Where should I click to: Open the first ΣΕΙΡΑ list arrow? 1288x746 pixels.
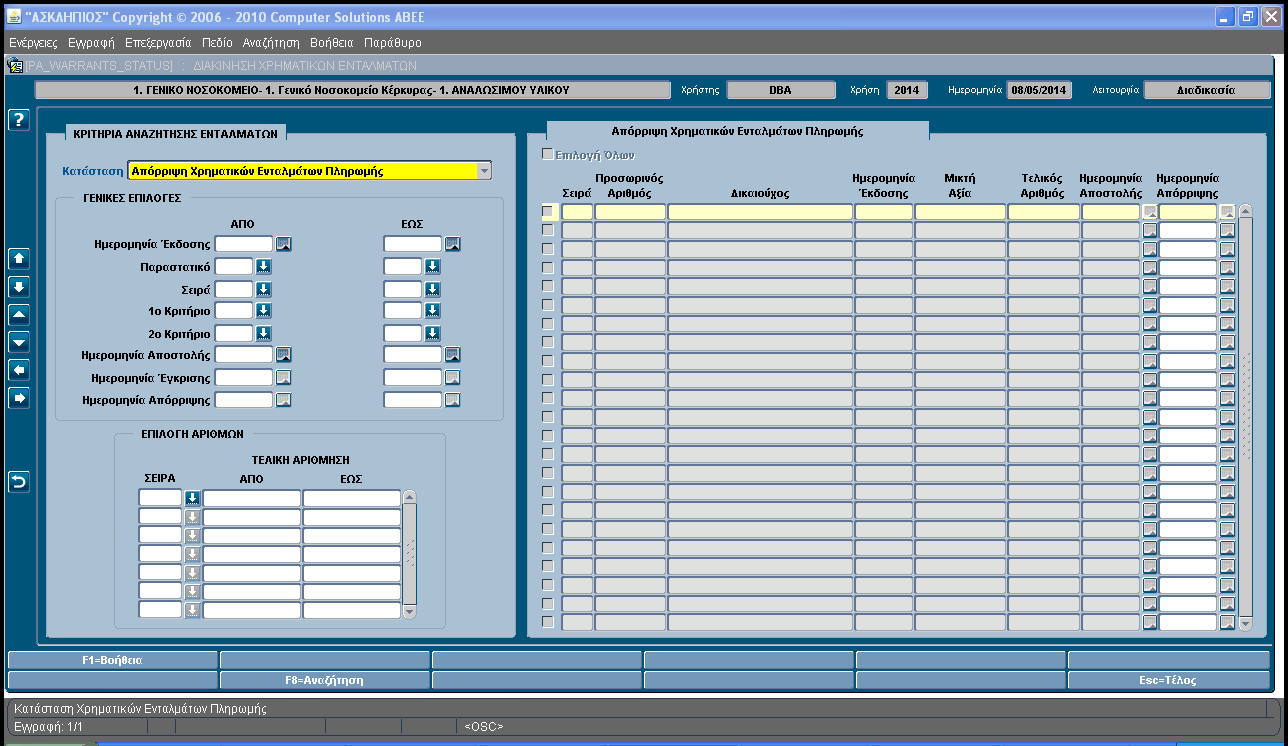pyautogui.click(x=192, y=498)
